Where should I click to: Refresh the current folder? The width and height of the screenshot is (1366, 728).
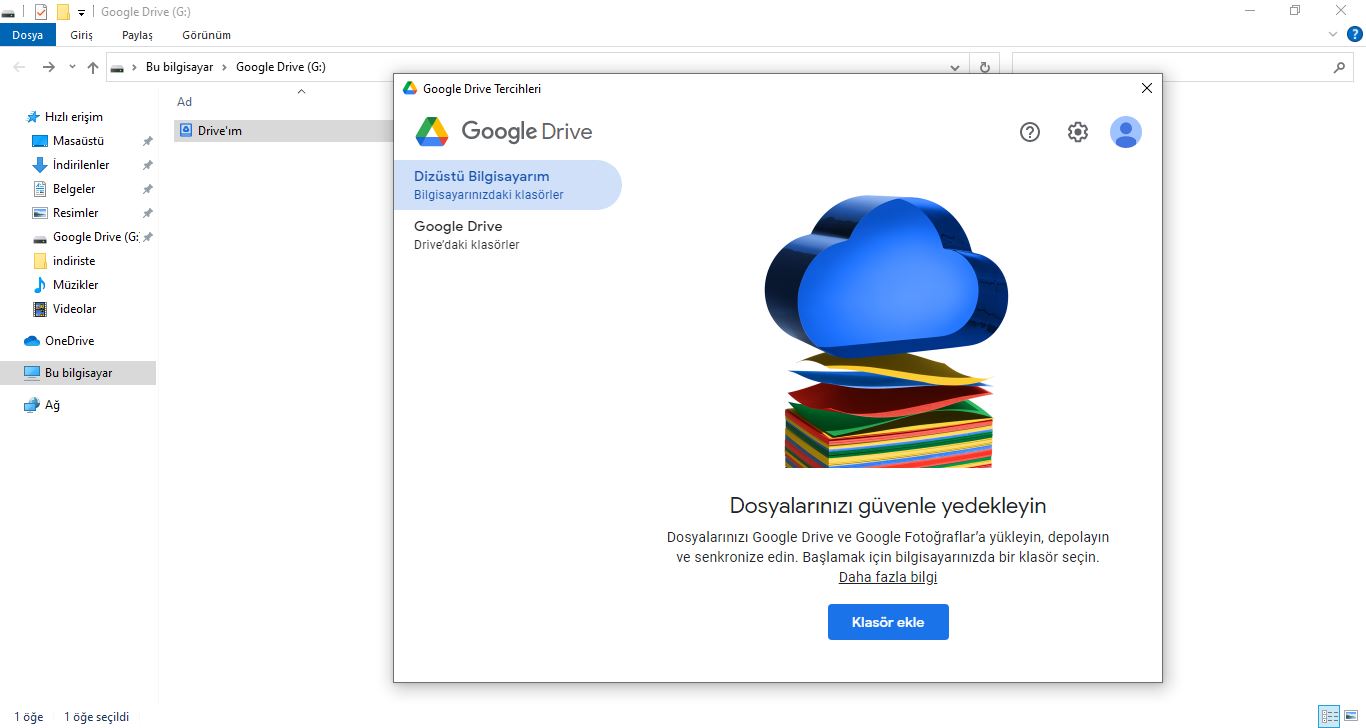pos(985,67)
